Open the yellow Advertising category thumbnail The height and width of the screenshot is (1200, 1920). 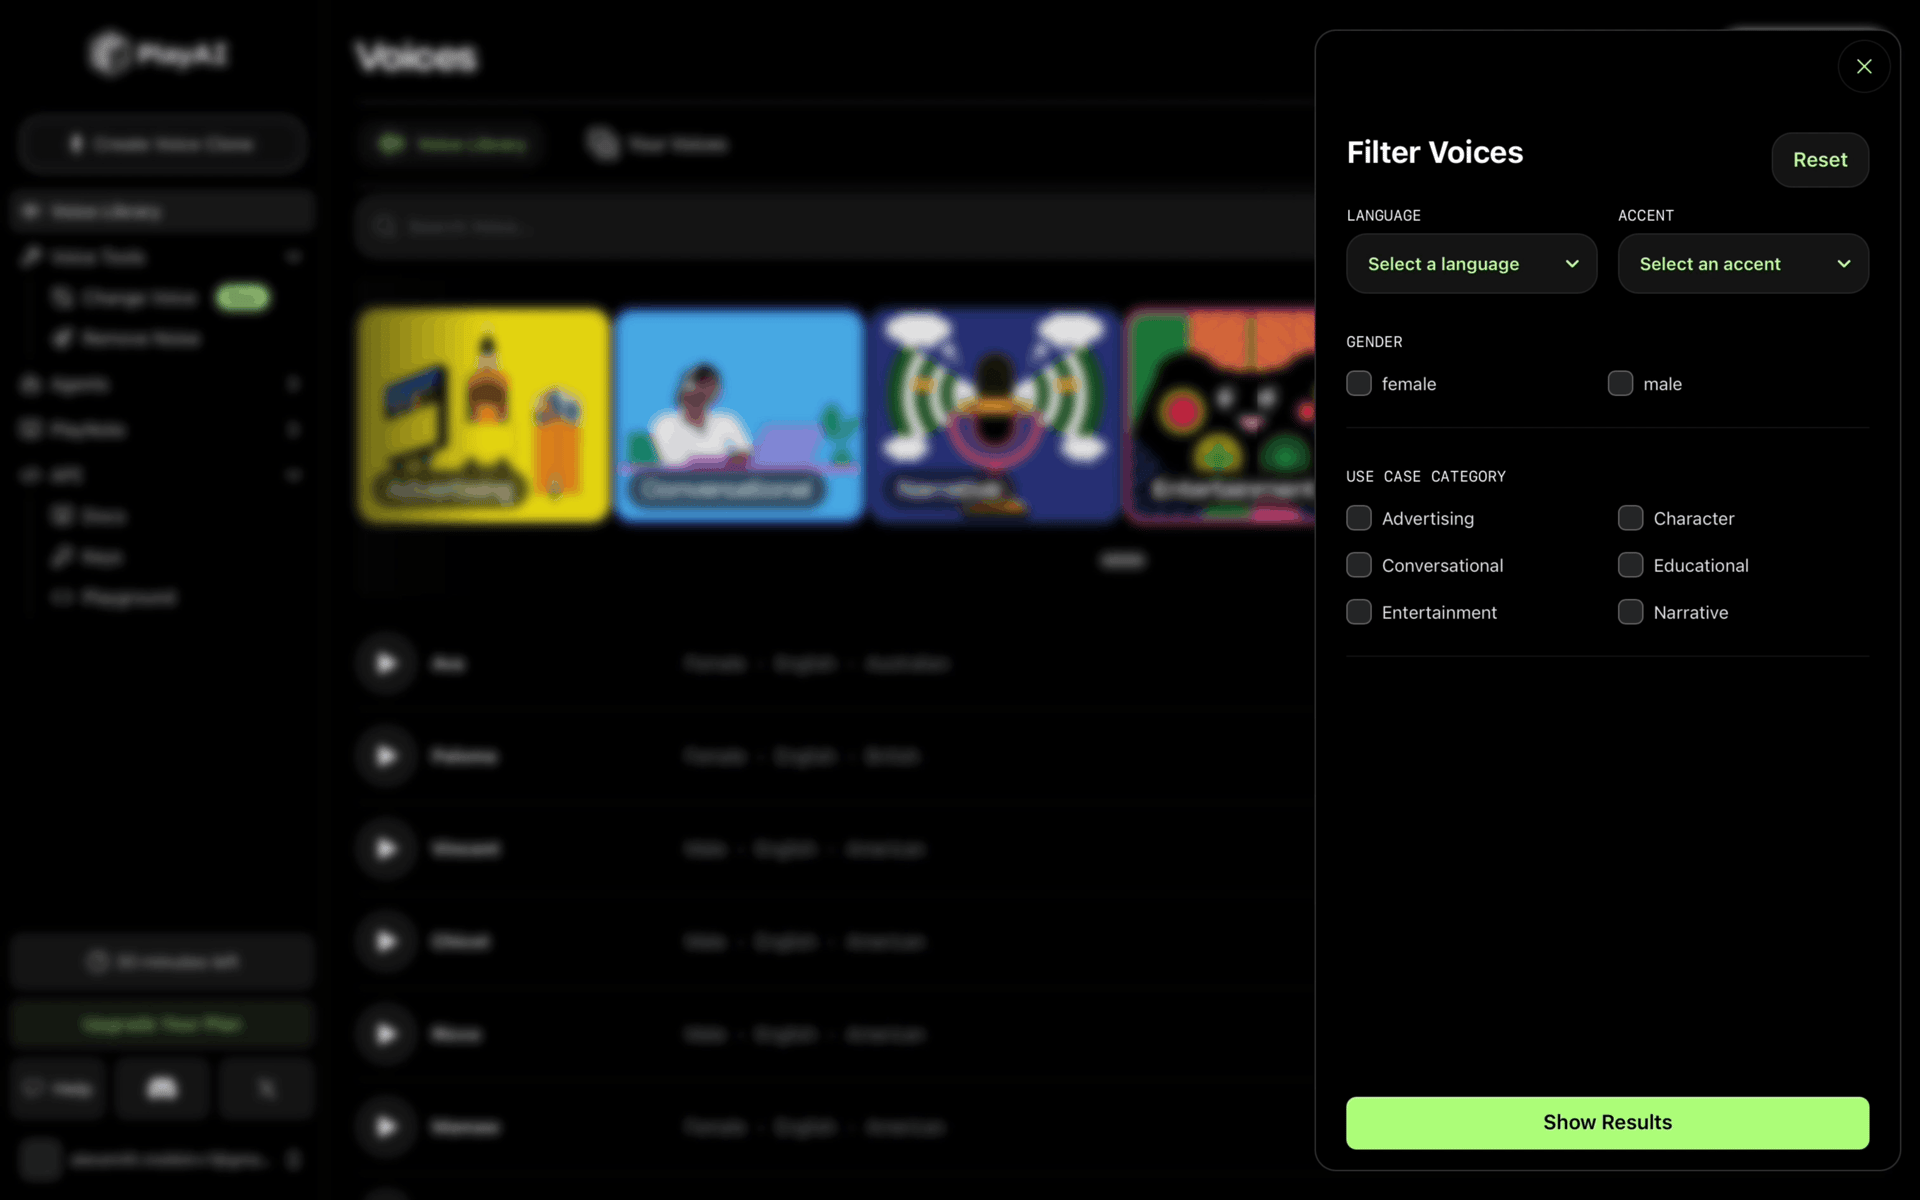point(484,415)
